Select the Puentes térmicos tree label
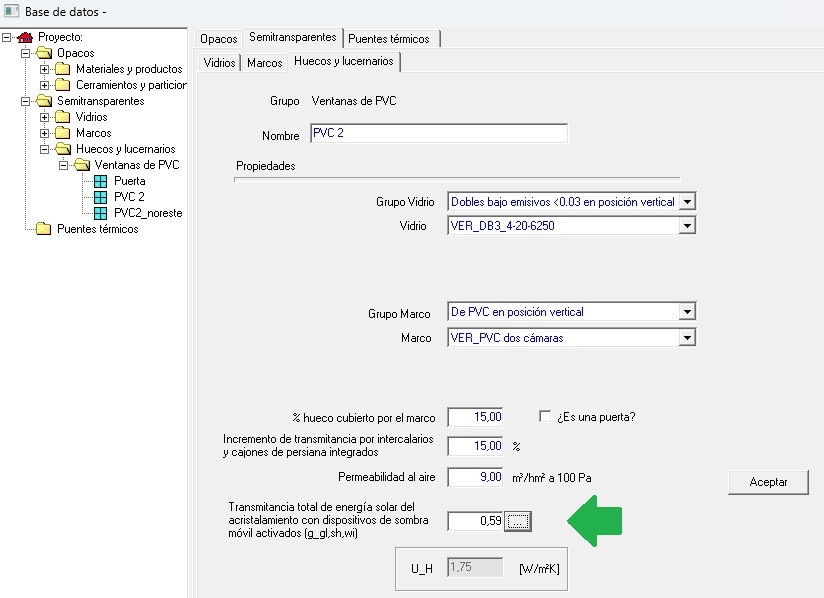The height and width of the screenshot is (598, 824). tap(98, 229)
